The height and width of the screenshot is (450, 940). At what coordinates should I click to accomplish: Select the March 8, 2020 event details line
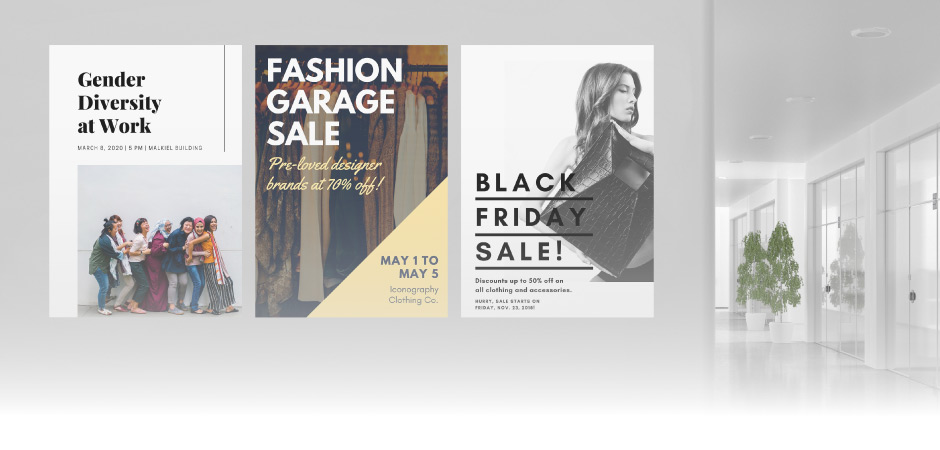tap(140, 148)
